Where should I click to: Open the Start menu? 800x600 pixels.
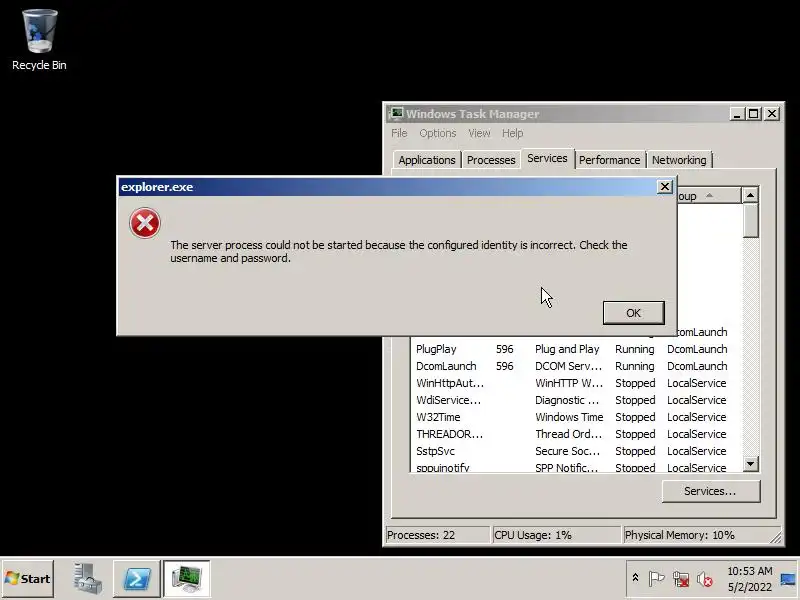point(28,579)
